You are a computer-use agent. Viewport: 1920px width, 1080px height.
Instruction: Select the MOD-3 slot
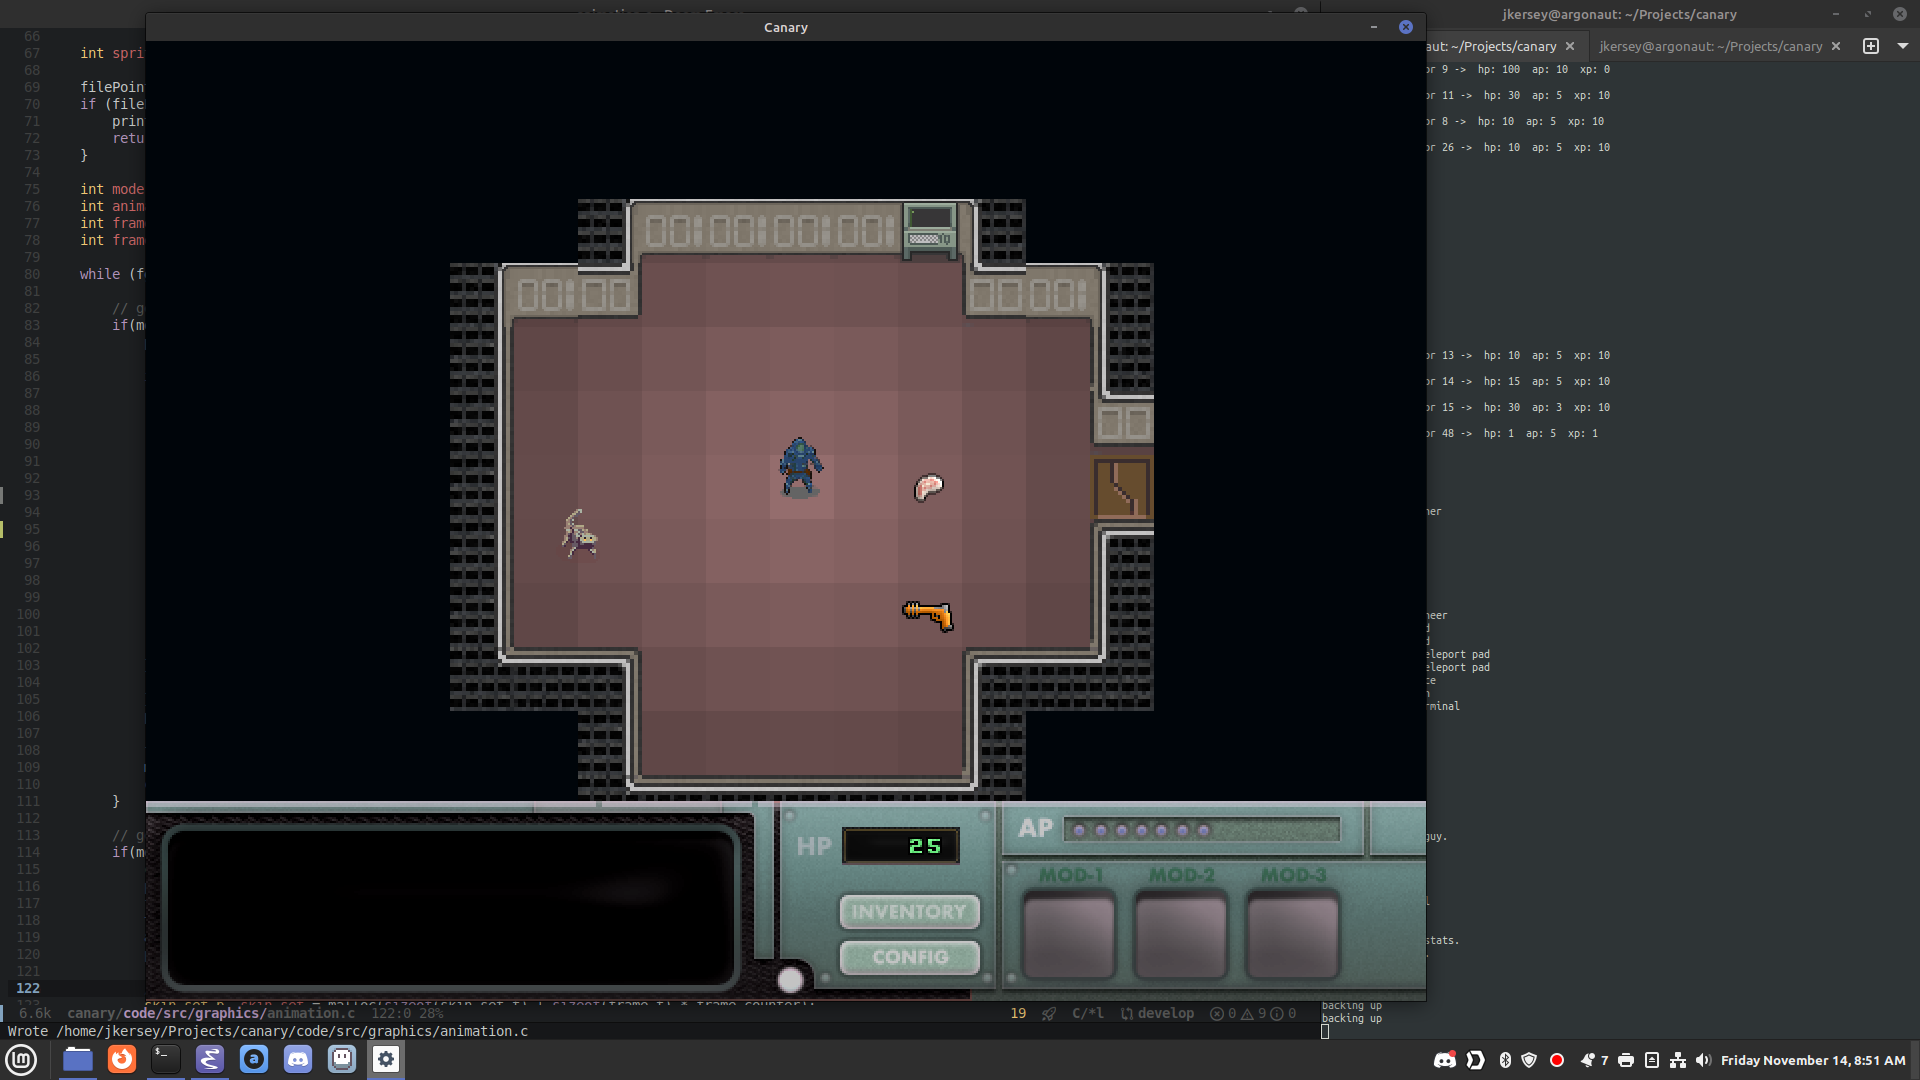click(x=1292, y=936)
